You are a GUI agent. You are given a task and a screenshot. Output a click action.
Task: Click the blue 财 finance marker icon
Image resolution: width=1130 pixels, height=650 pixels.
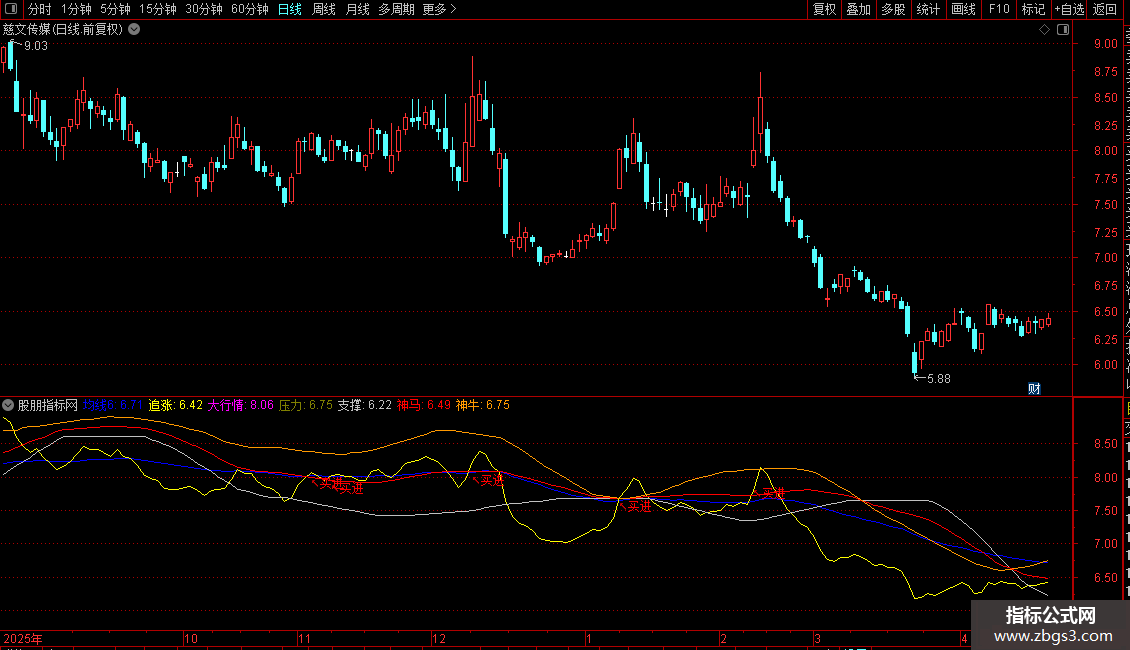coord(1034,389)
